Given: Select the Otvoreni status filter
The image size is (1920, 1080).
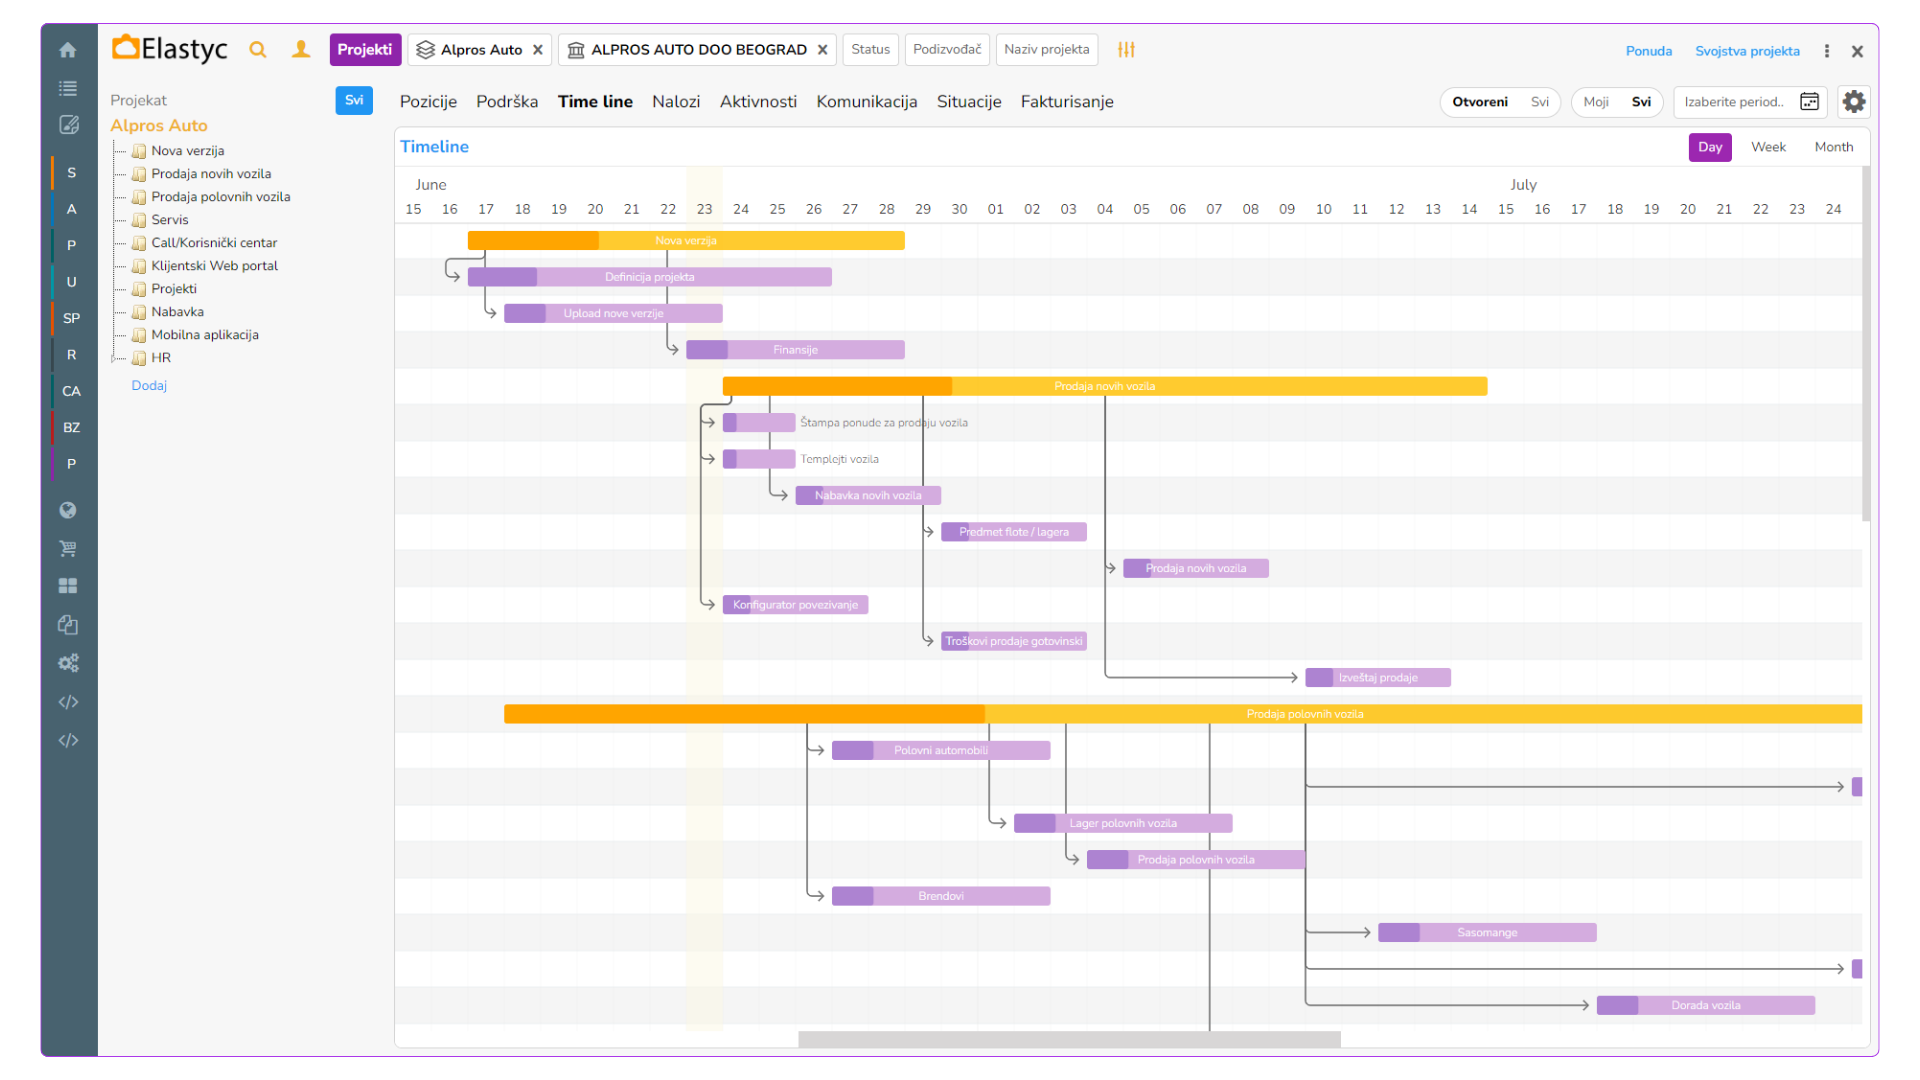Looking at the screenshot, I should tap(1479, 102).
